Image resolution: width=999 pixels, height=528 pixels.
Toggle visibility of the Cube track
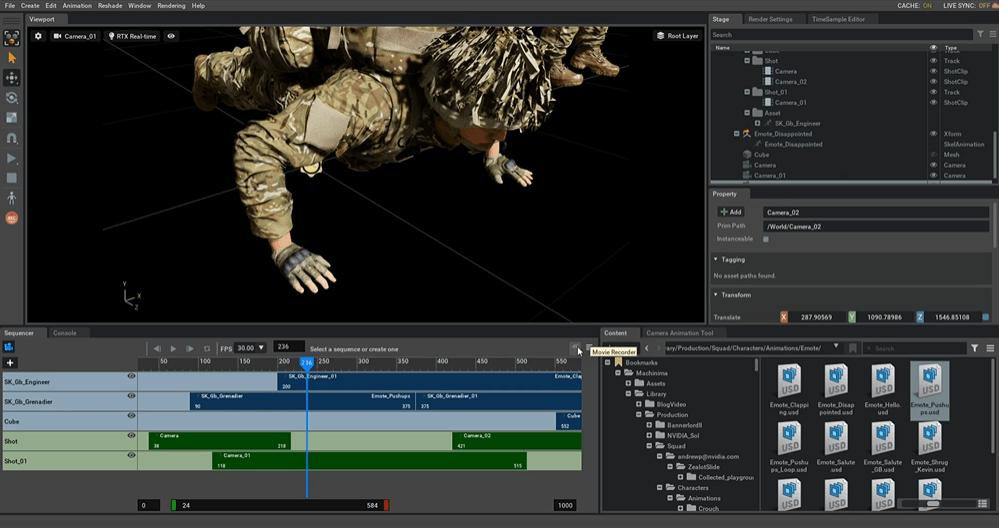131,416
